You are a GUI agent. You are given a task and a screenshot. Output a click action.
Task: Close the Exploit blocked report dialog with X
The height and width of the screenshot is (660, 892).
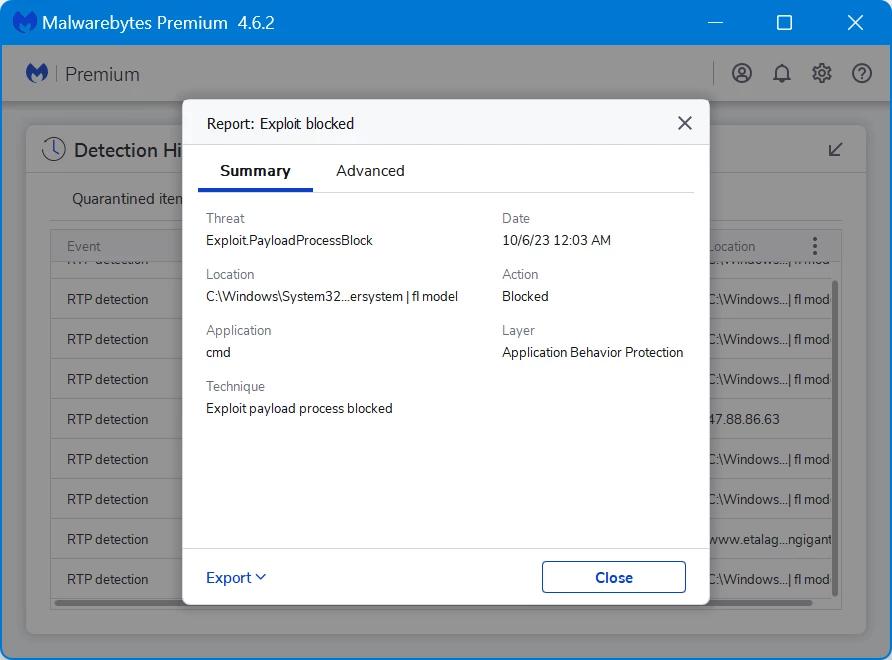685,123
